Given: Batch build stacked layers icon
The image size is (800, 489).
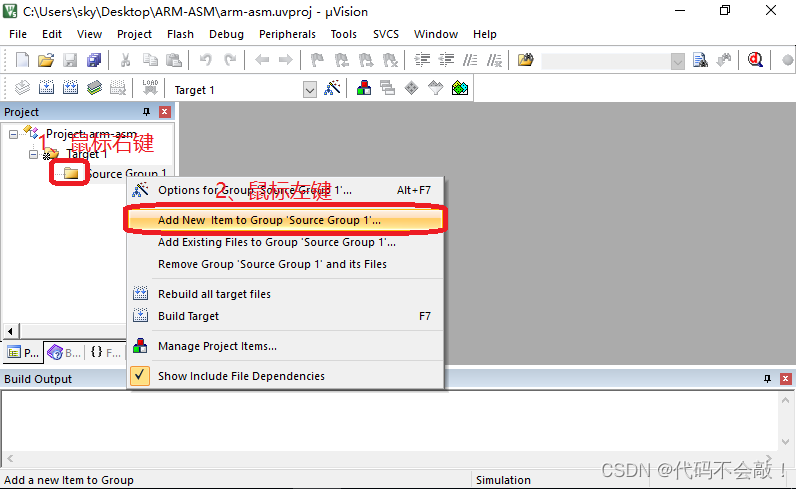Looking at the screenshot, I should pos(94,88).
